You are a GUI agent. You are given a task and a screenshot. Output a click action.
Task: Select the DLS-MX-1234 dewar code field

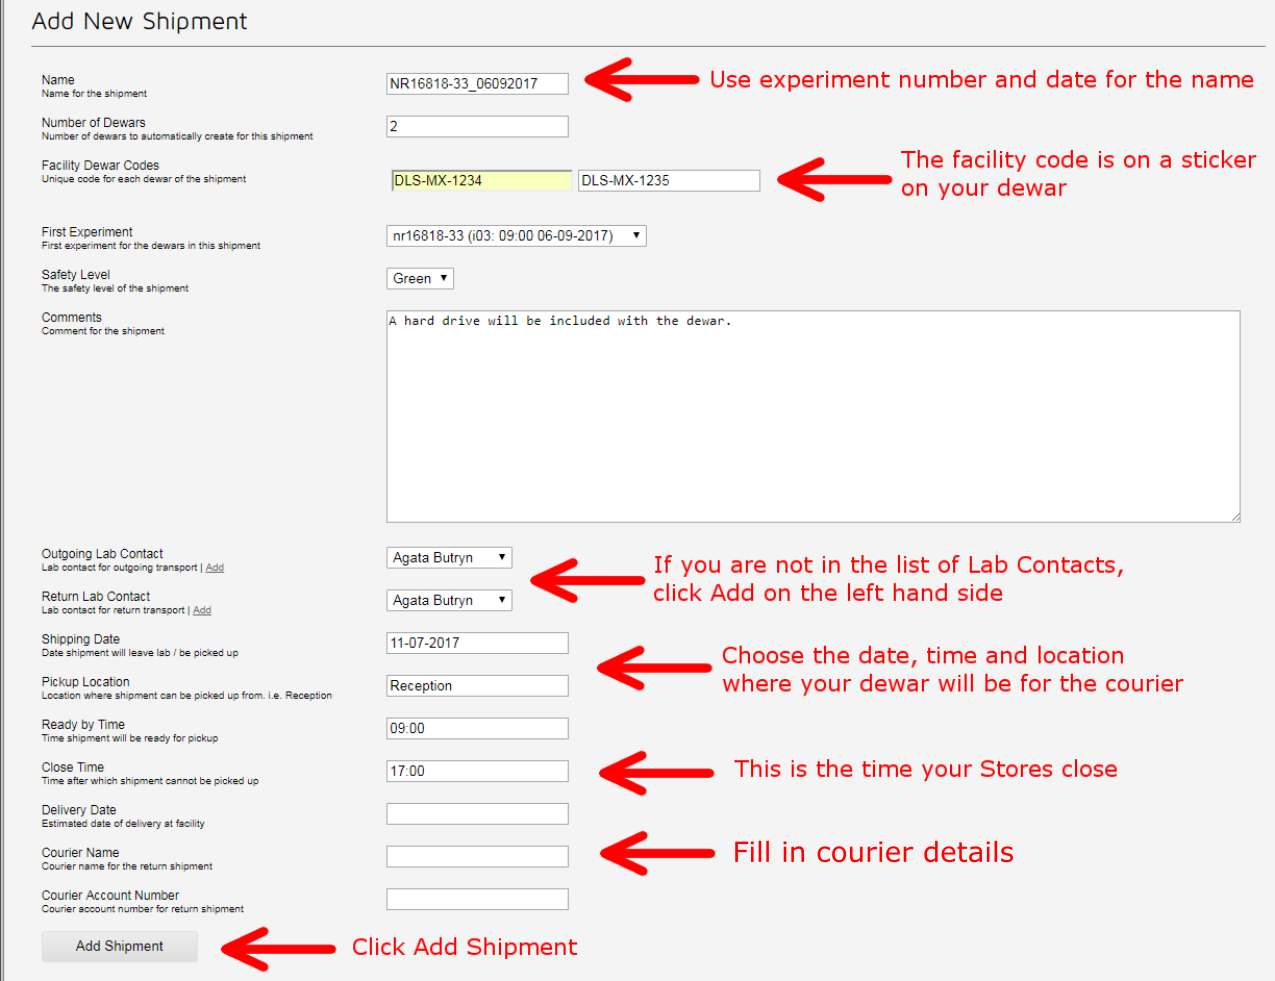(481, 181)
